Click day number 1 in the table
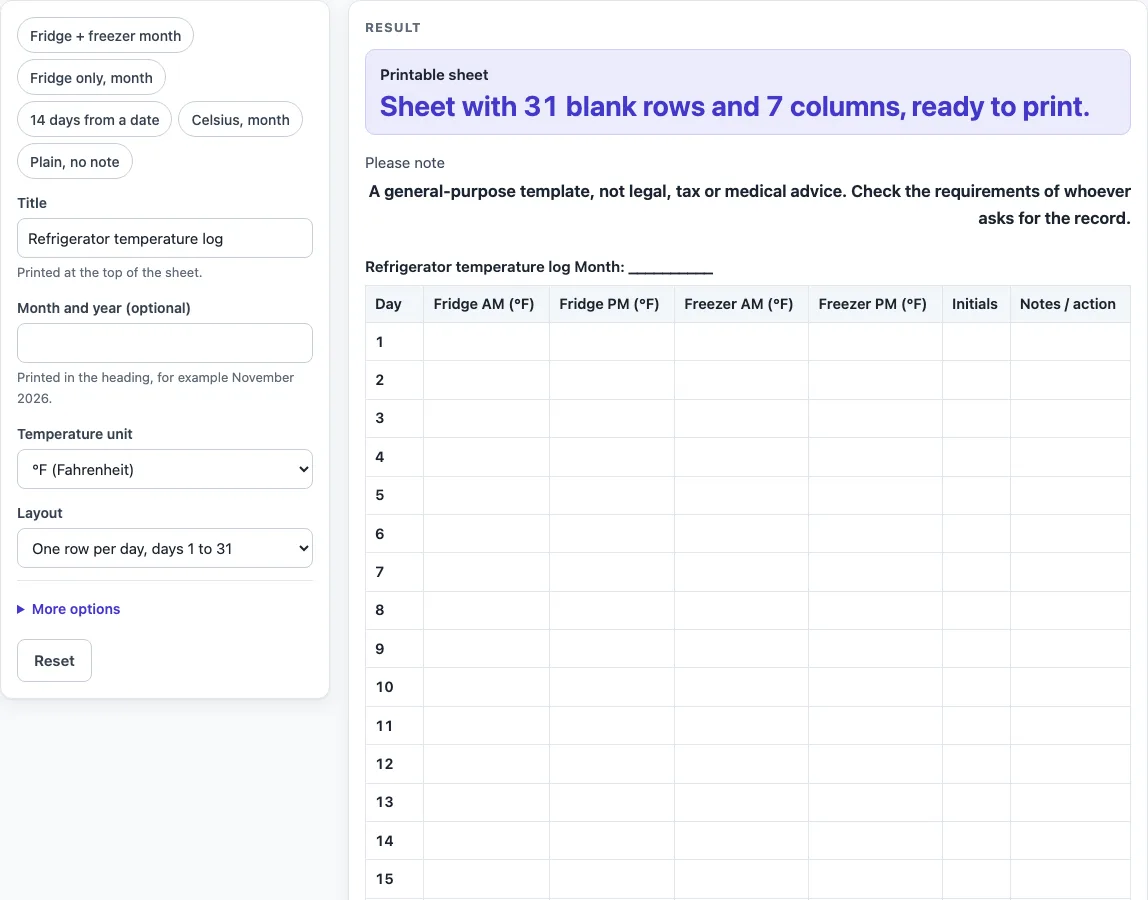Viewport: 1148px width, 900px height. click(x=379, y=342)
